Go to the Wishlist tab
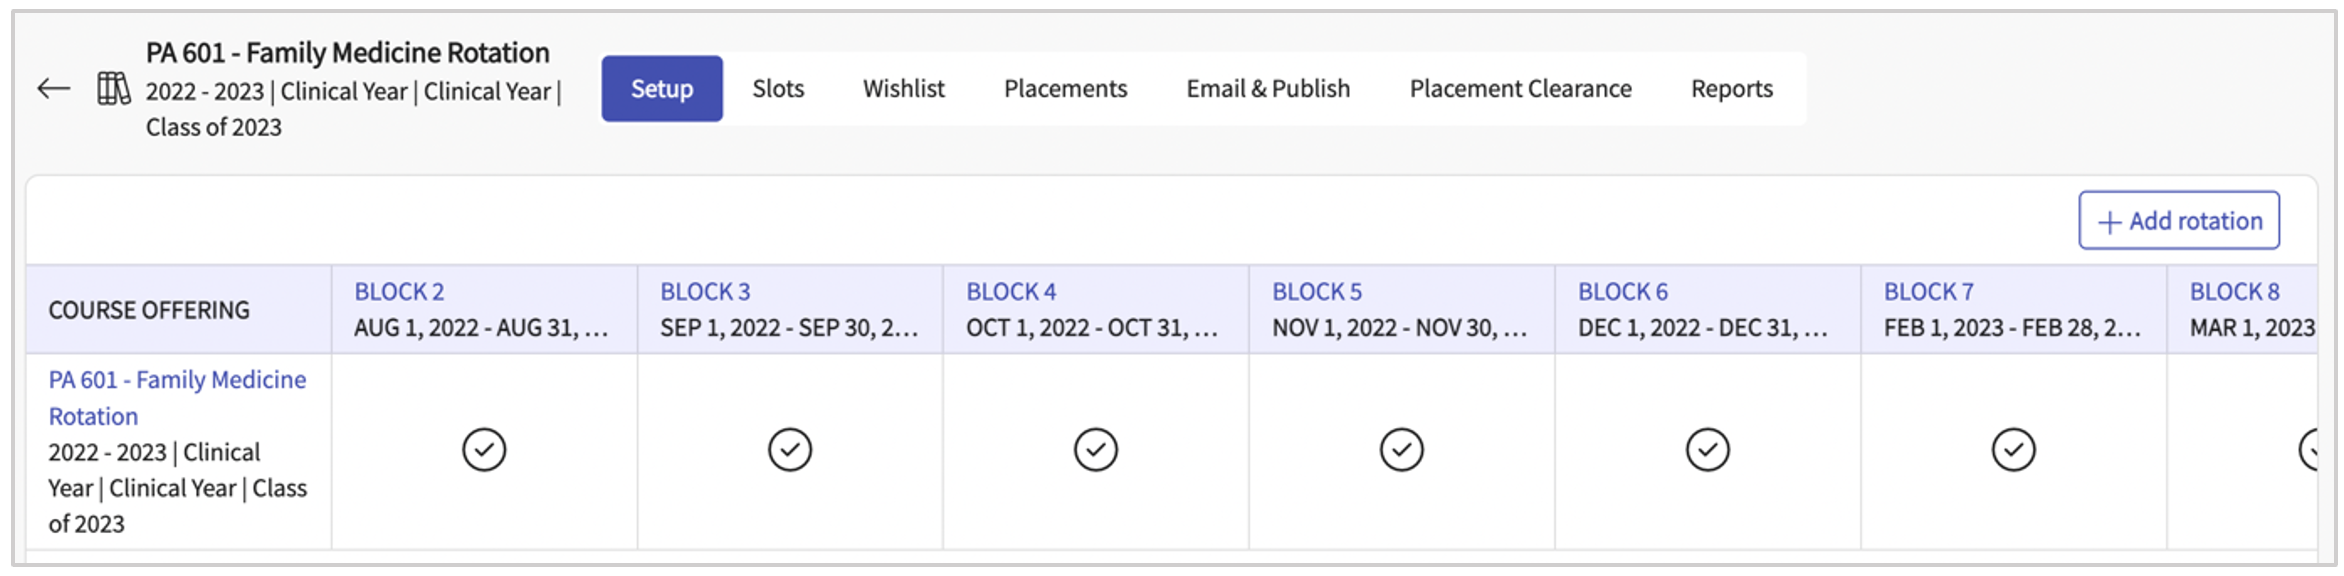The width and height of the screenshot is (2344, 576). tap(904, 89)
